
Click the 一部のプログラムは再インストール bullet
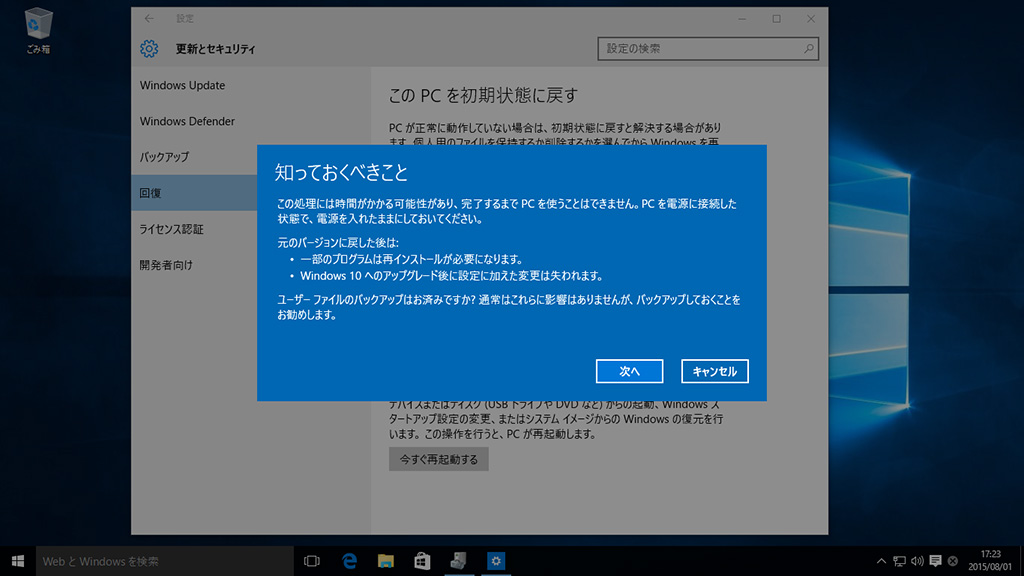(411, 259)
